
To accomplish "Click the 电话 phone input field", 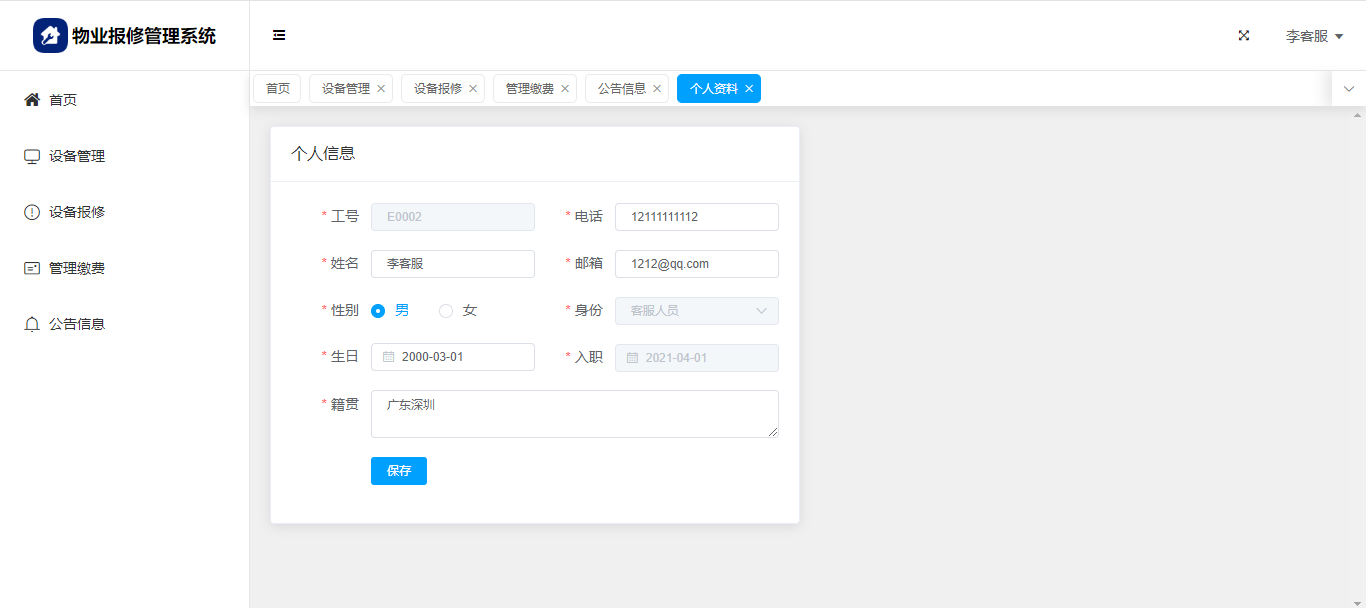I will 696,217.
